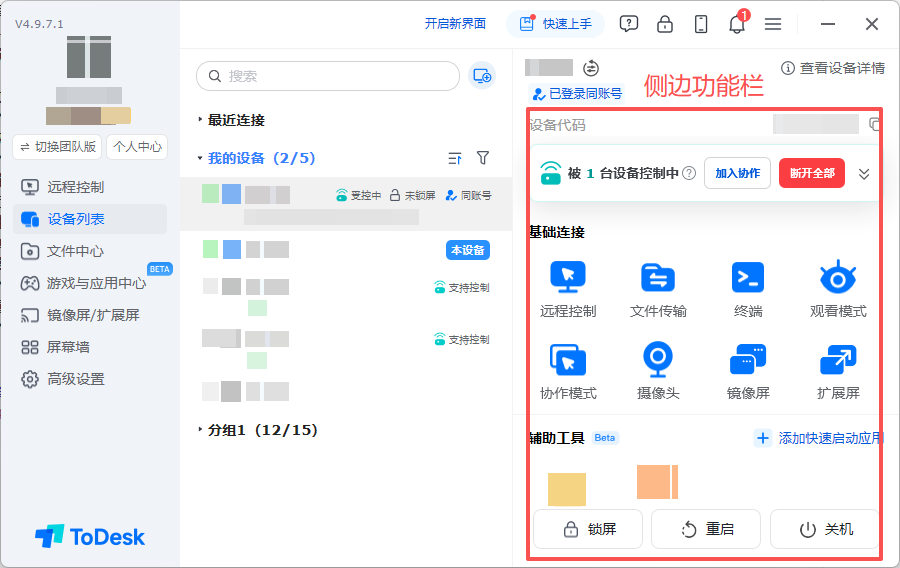This screenshot has width=900, height=568.
Task: Copy the 设备代码 device code
Action: point(874,124)
